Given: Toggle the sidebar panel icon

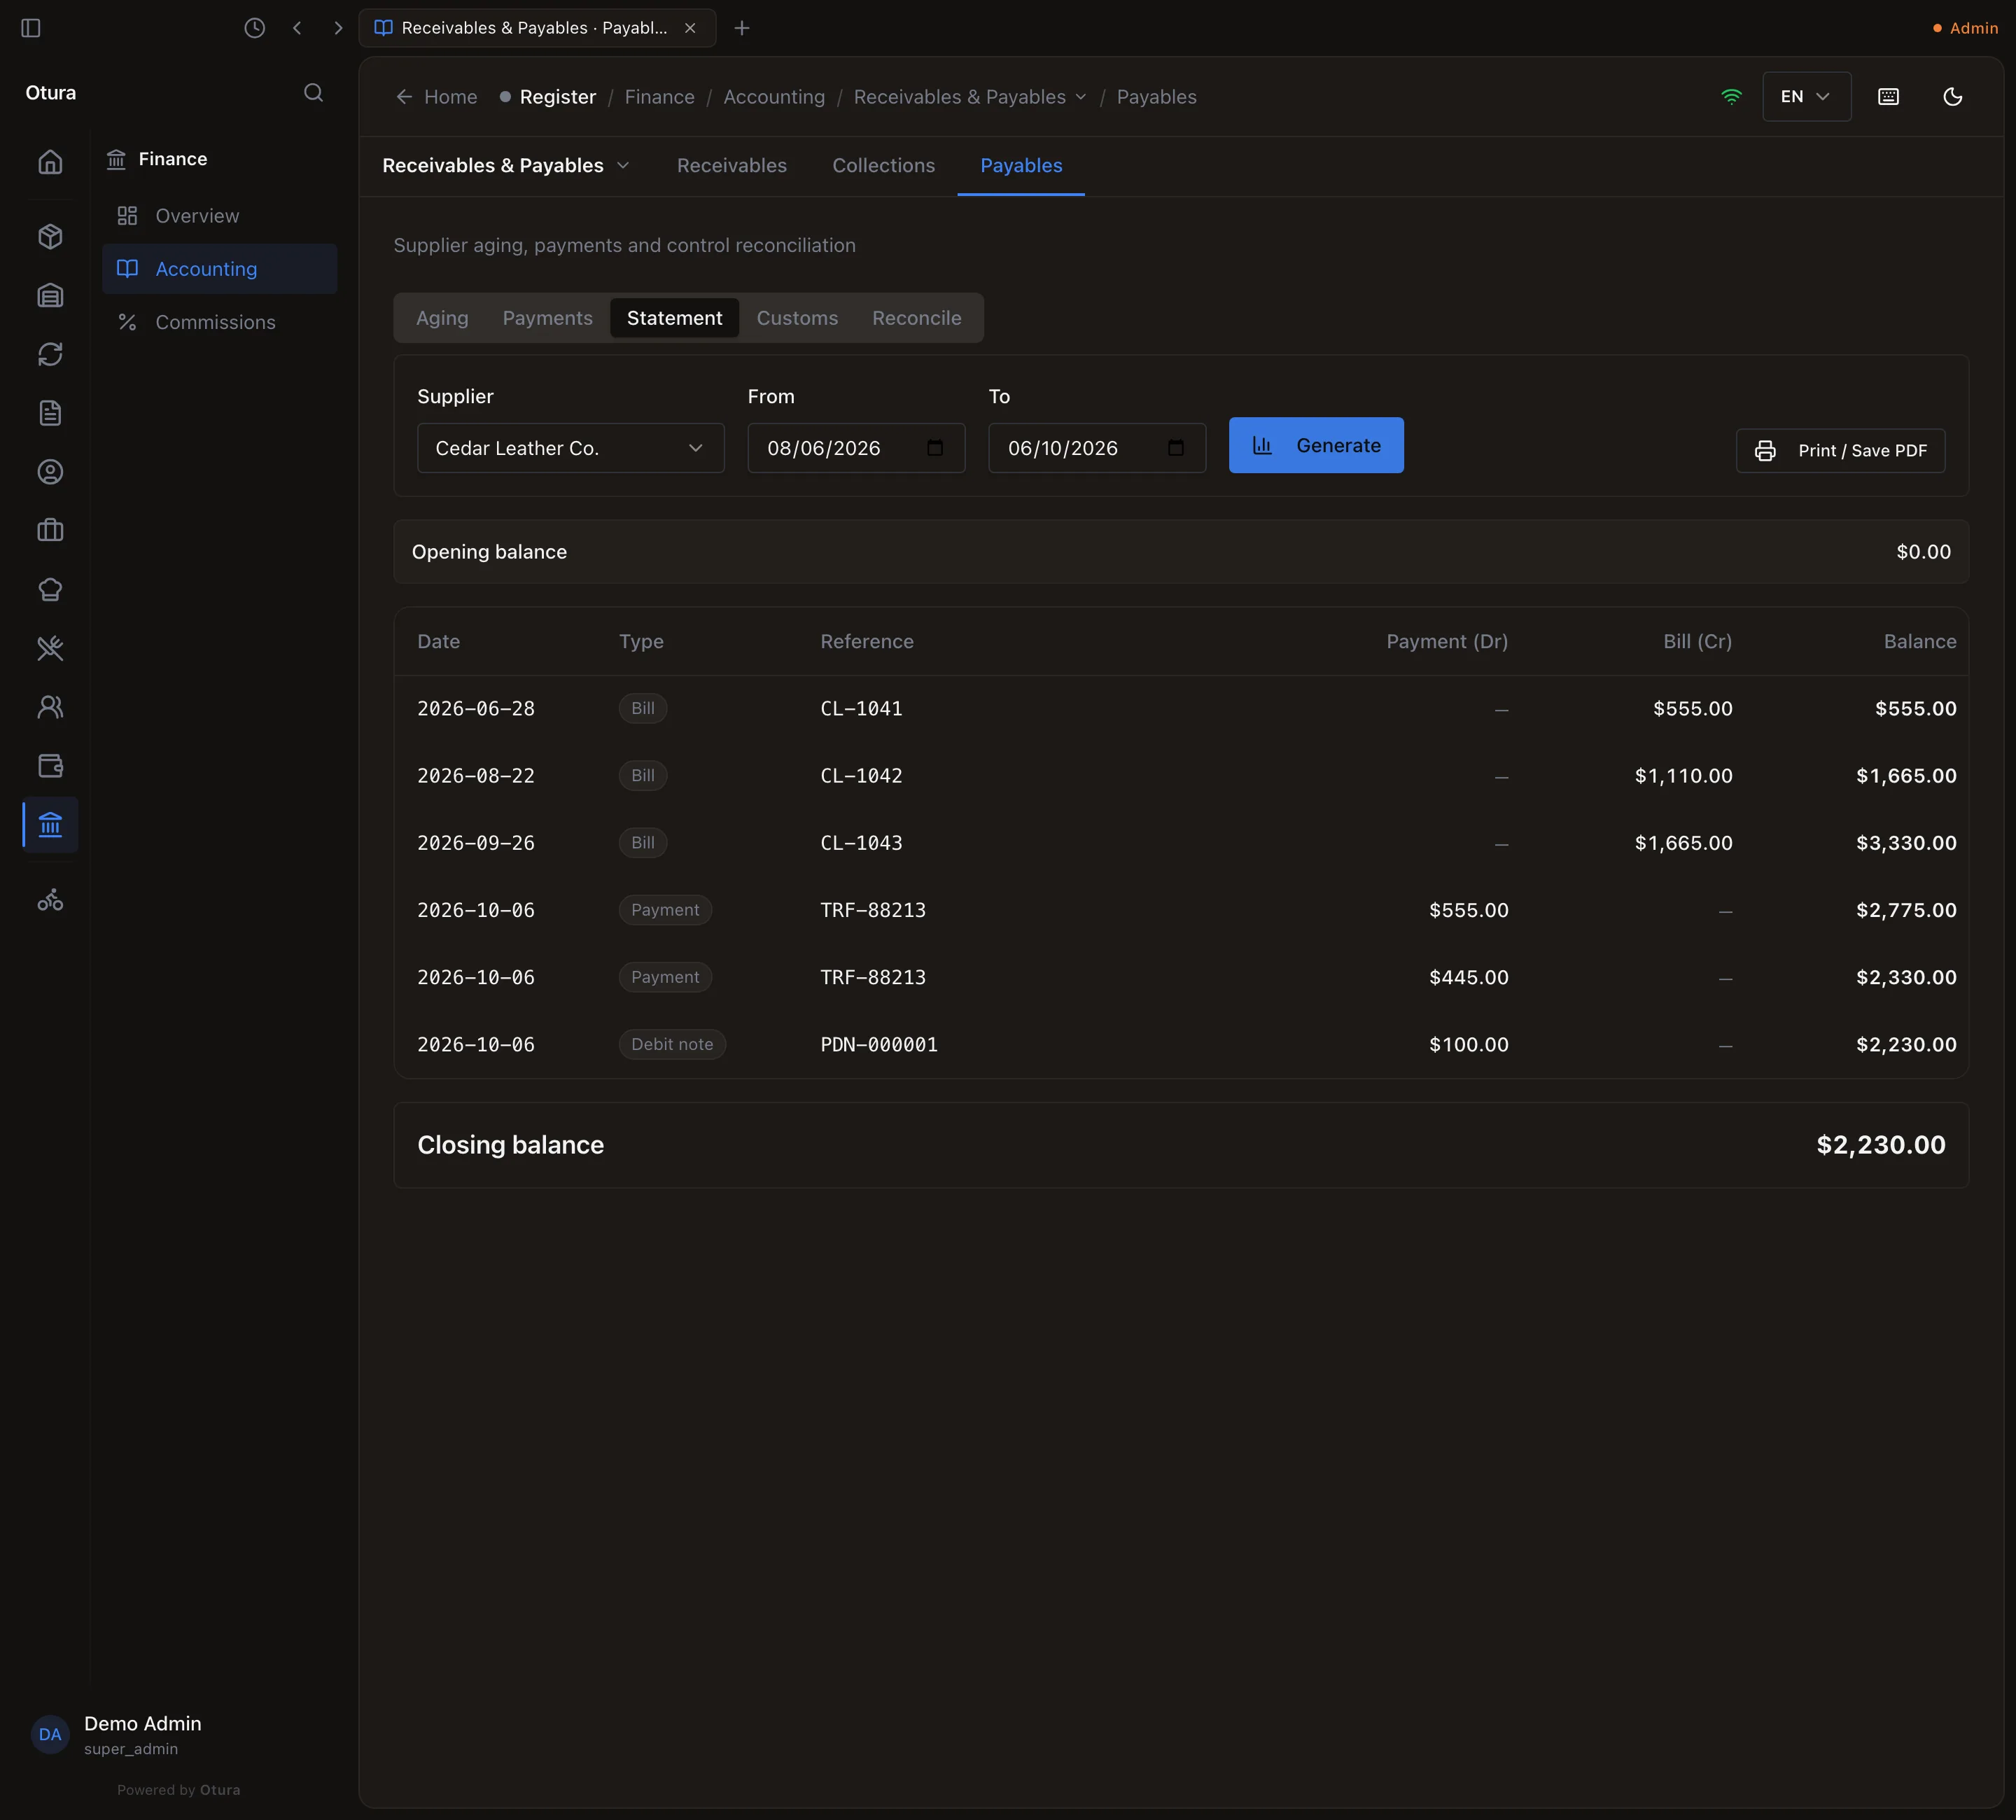Looking at the screenshot, I should click(31, 28).
